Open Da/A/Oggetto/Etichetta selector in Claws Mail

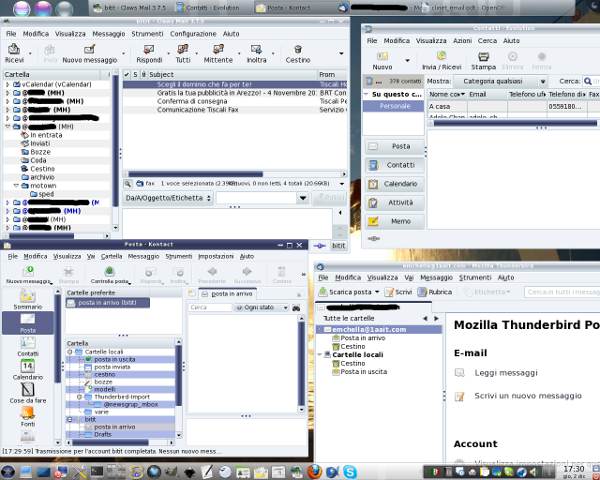(168, 198)
